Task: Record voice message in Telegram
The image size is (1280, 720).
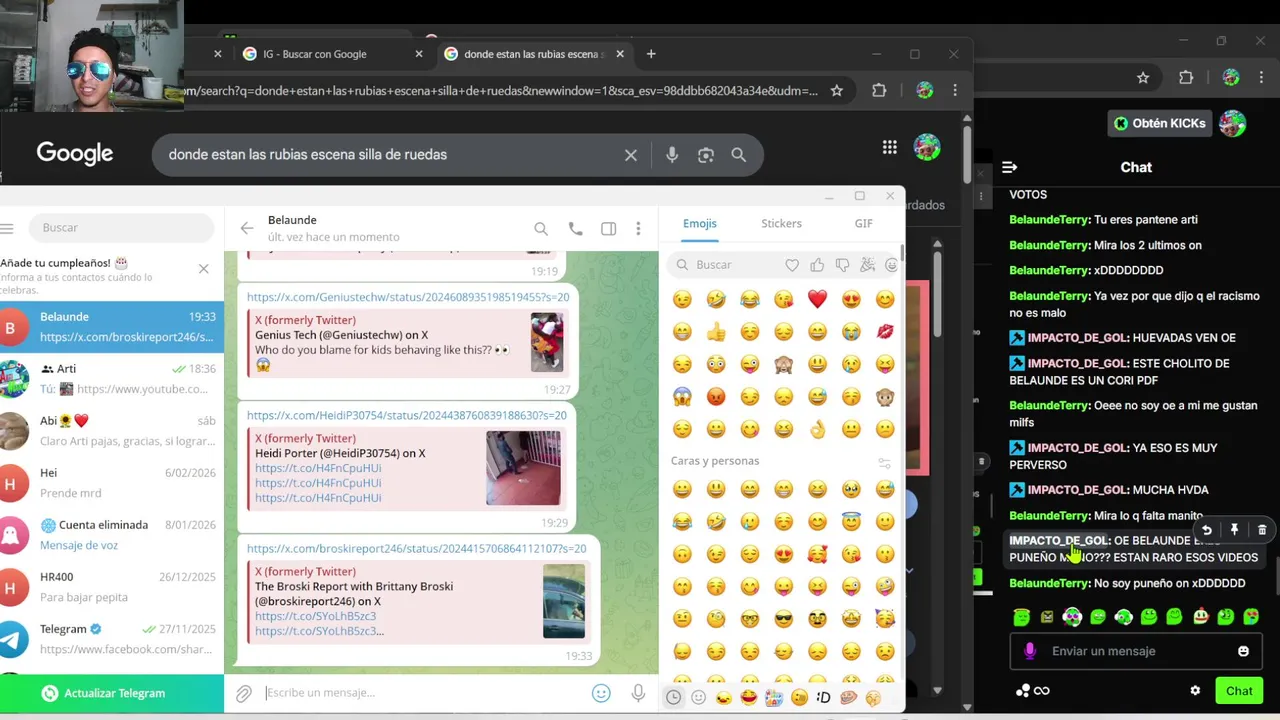Action: (x=638, y=693)
